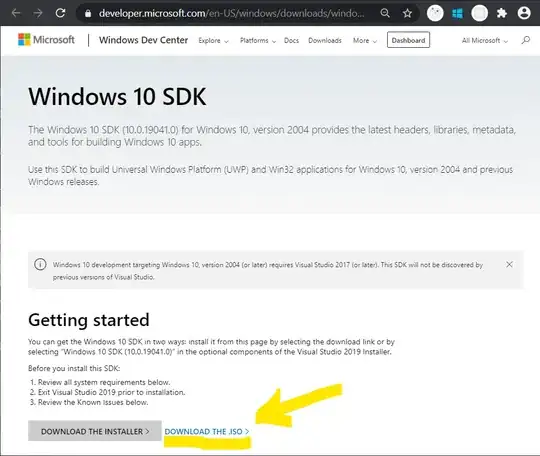Click Download the Installer button
540x456 pixels.
(95, 431)
